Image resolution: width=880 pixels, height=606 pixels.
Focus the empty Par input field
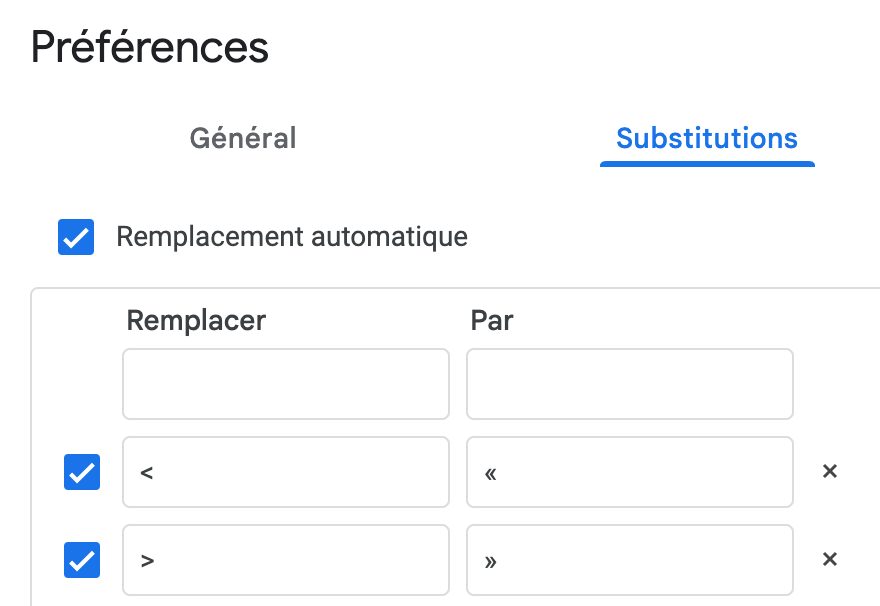tap(629, 384)
